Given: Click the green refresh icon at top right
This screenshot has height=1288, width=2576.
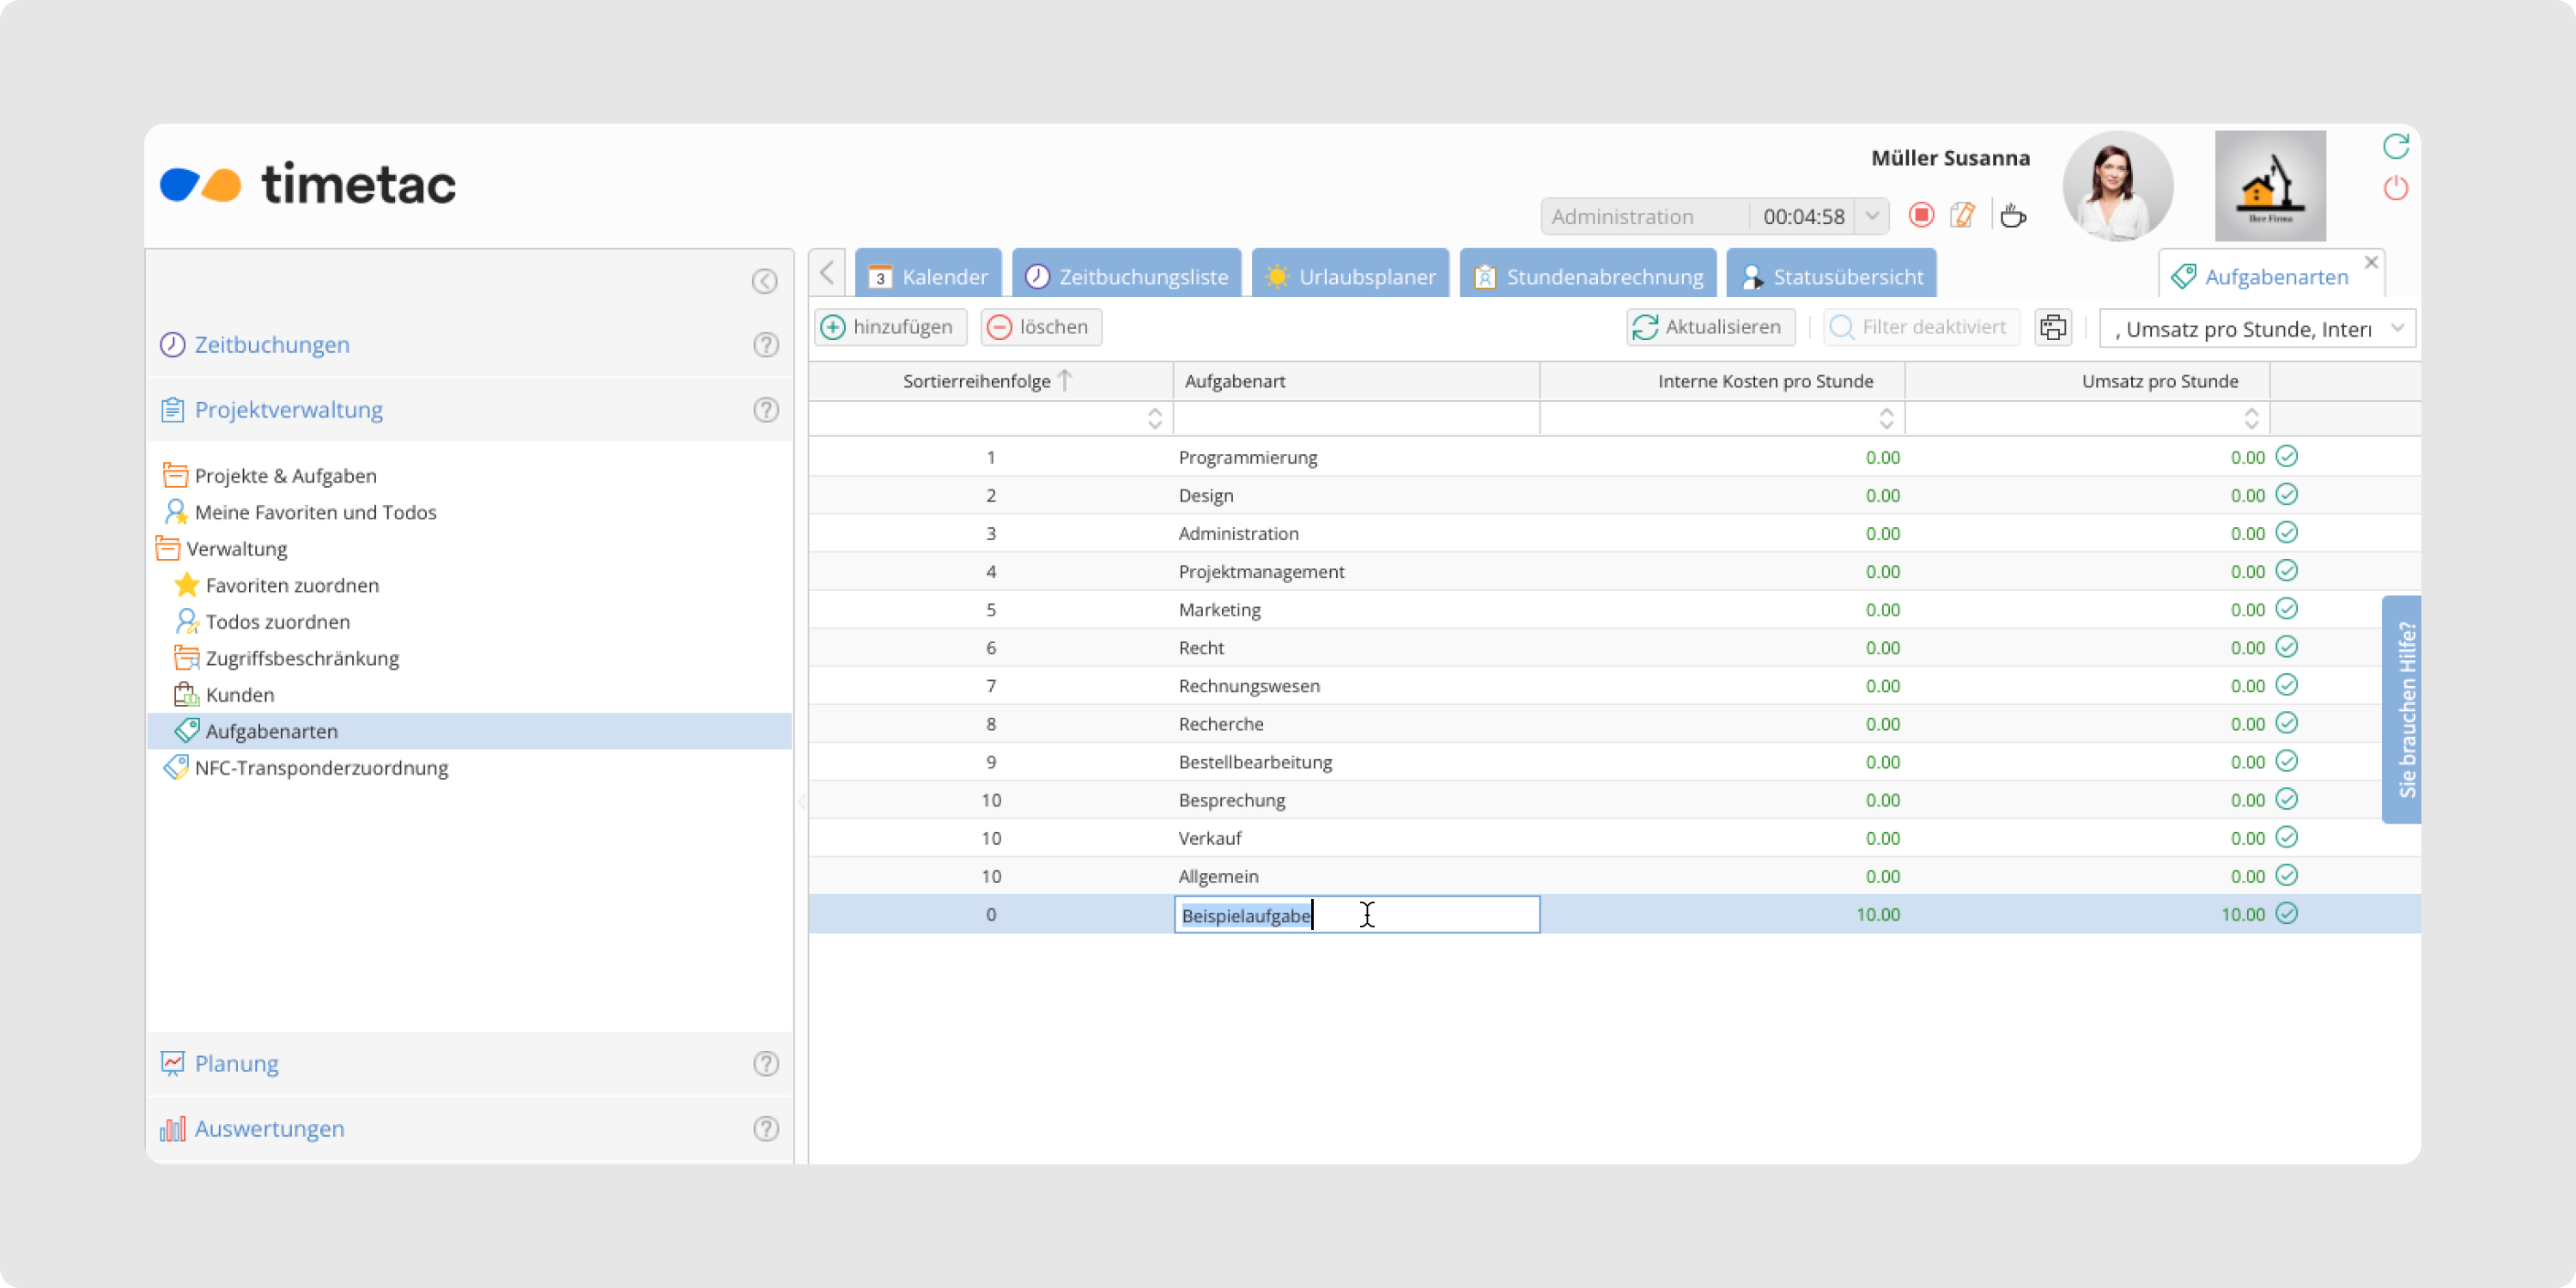Looking at the screenshot, I should (x=2396, y=147).
